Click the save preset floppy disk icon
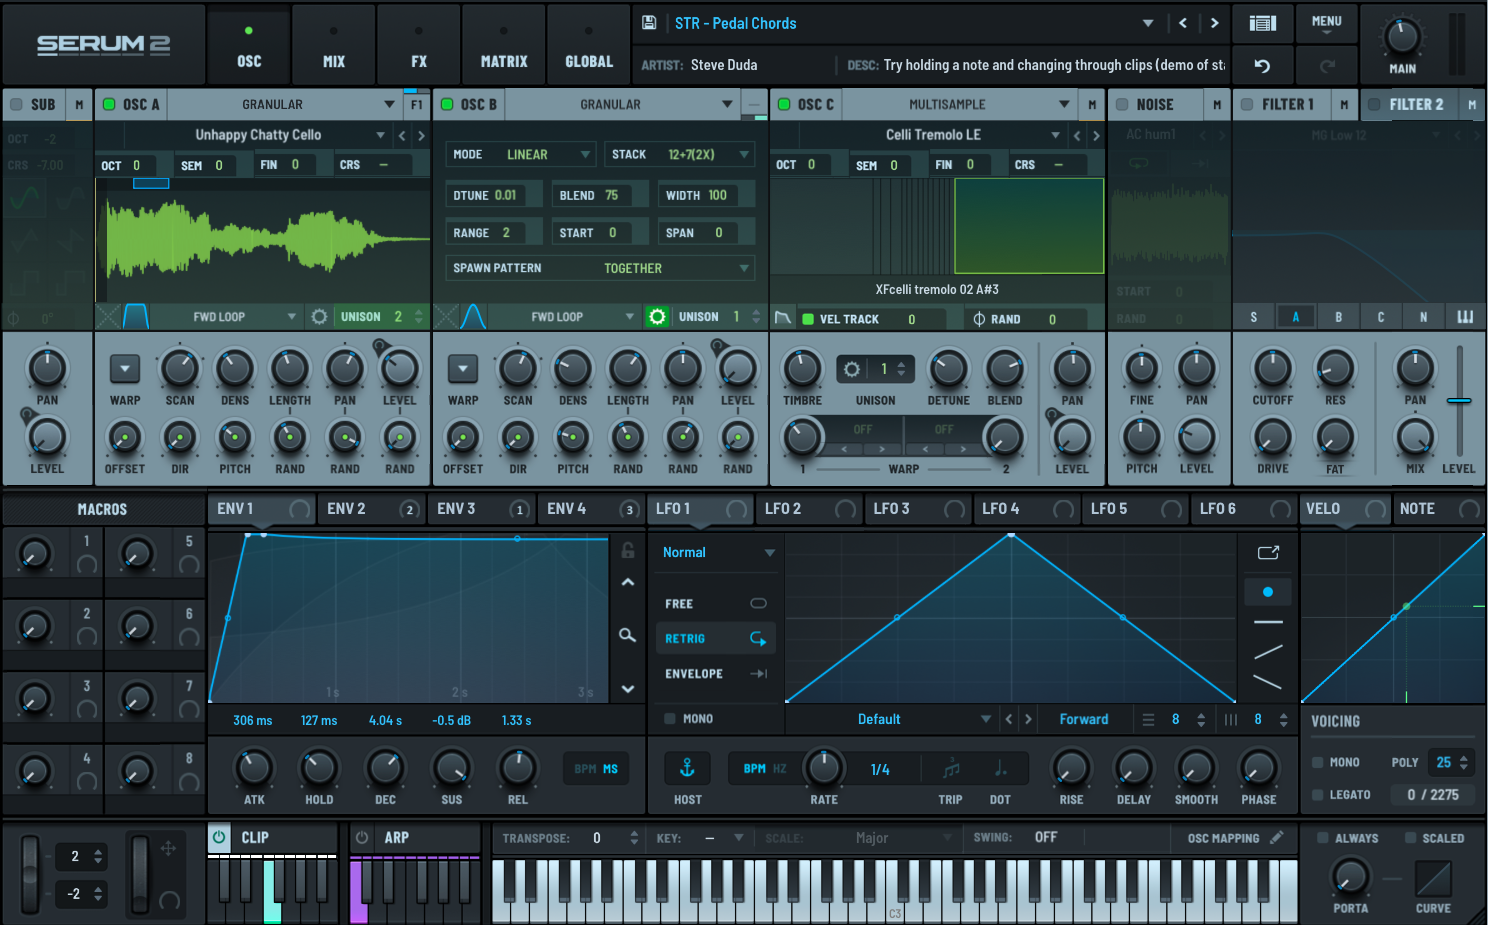 (x=649, y=23)
